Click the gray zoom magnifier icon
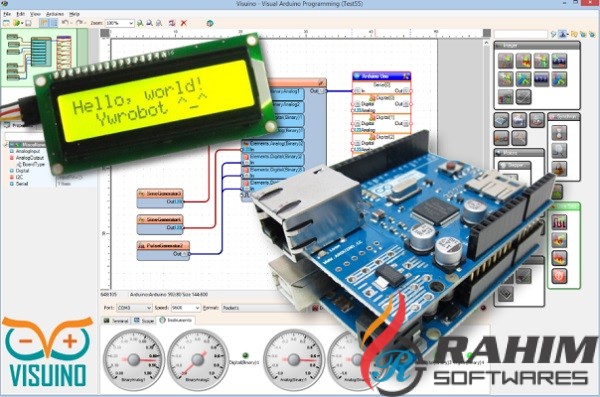 click(x=159, y=23)
